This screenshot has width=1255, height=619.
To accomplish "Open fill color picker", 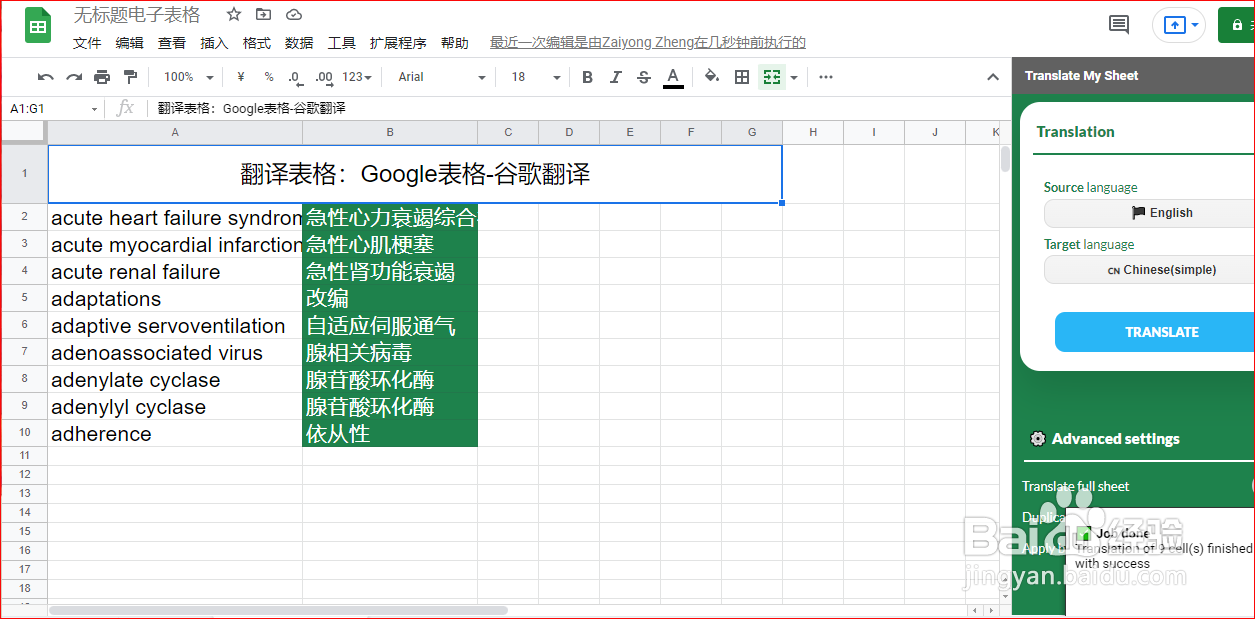I will pos(712,77).
